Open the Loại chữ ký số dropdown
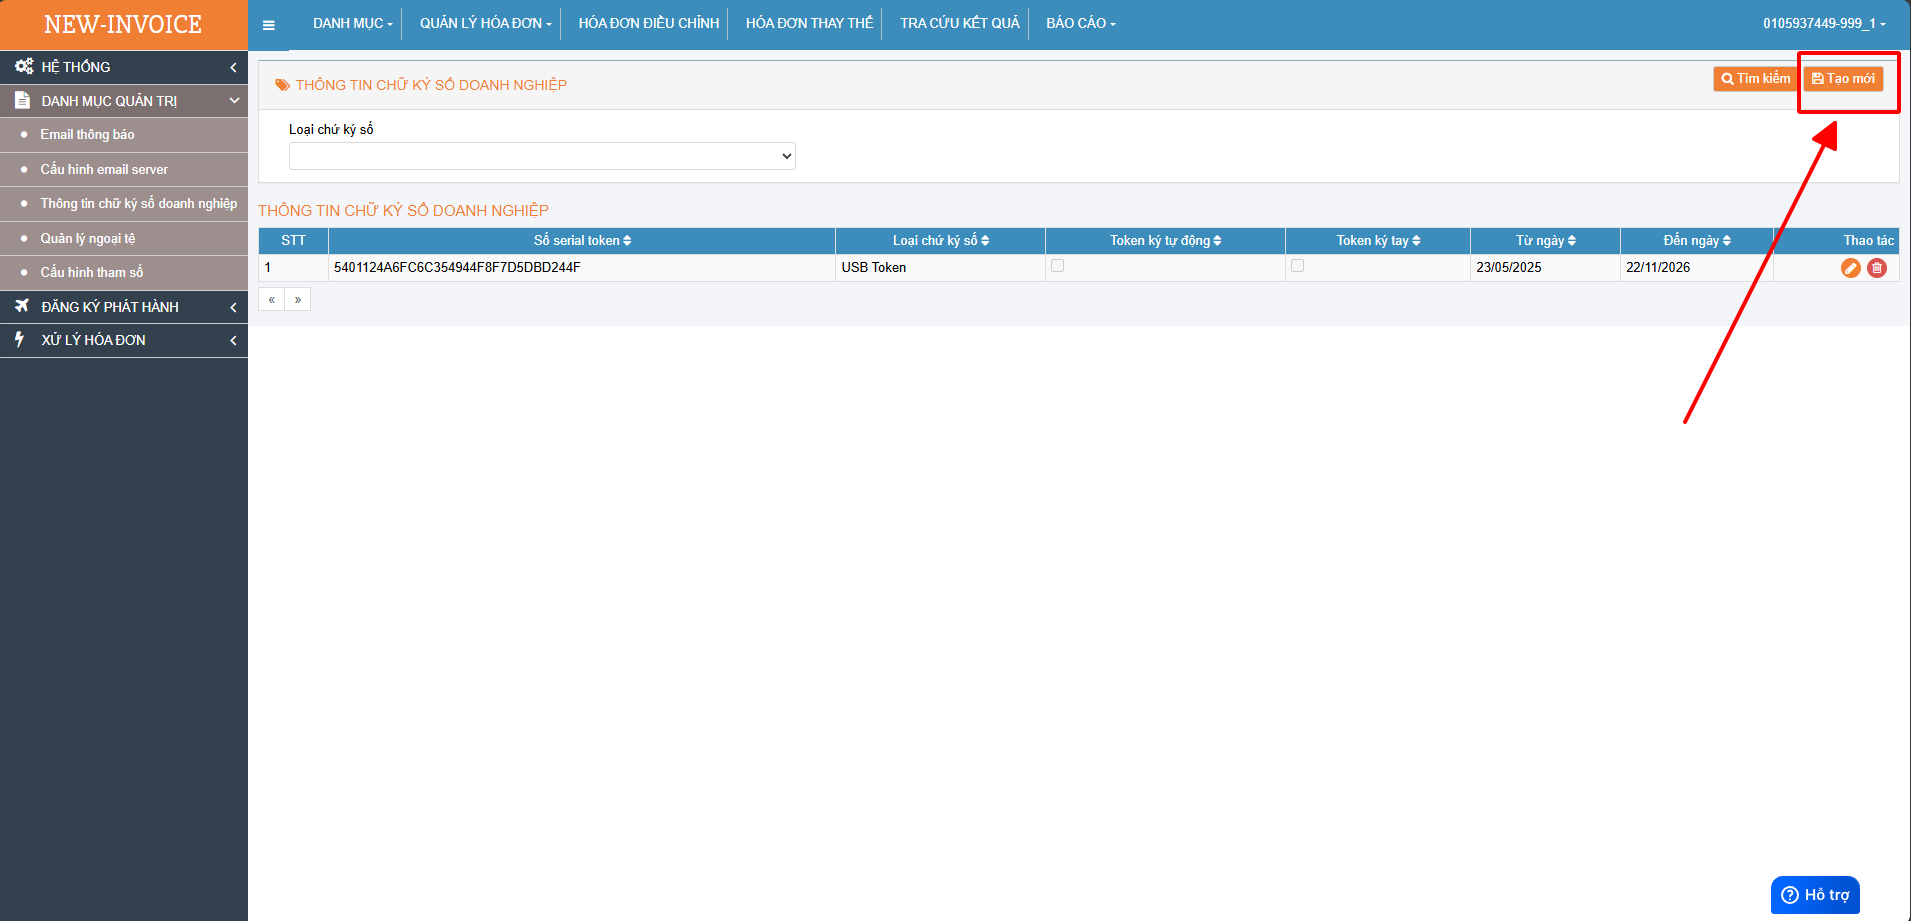Screen dimensions: 1911x921 click(542, 156)
